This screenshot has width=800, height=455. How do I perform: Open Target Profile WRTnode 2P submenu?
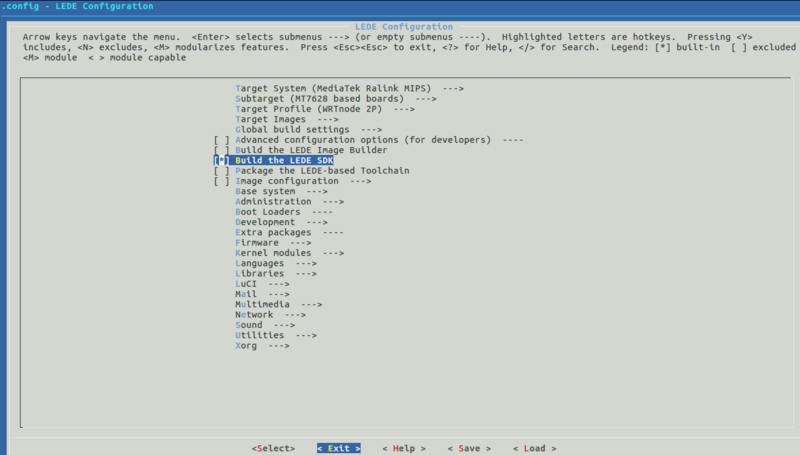(x=325, y=109)
